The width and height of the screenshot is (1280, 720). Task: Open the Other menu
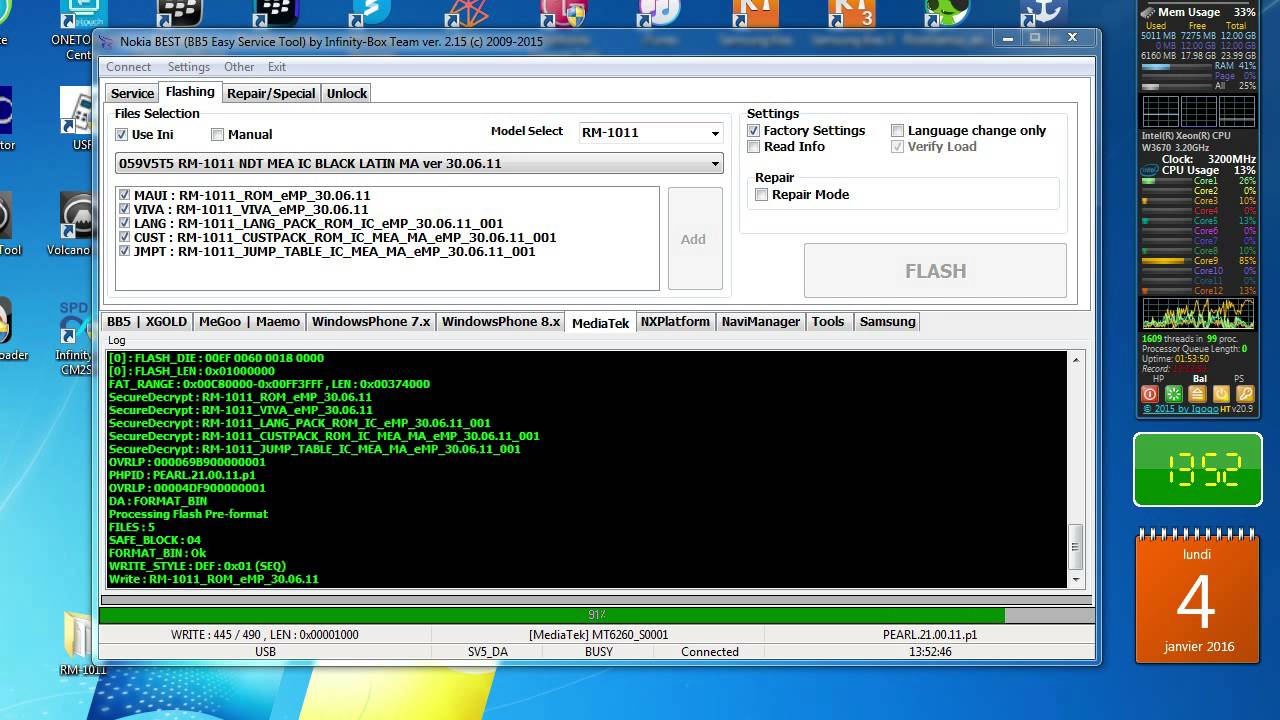(x=239, y=67)
